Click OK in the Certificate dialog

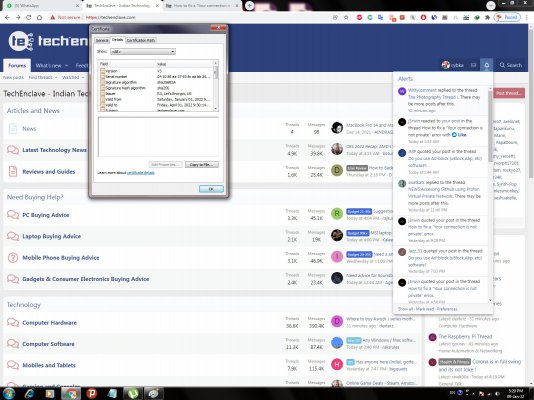[x=211, y=189]
